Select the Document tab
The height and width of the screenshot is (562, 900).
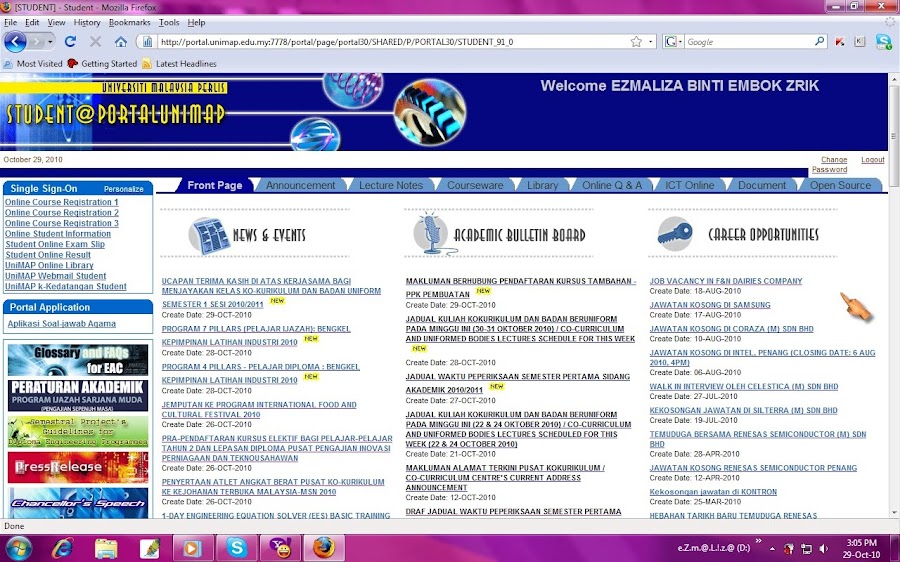coord(762,185)
